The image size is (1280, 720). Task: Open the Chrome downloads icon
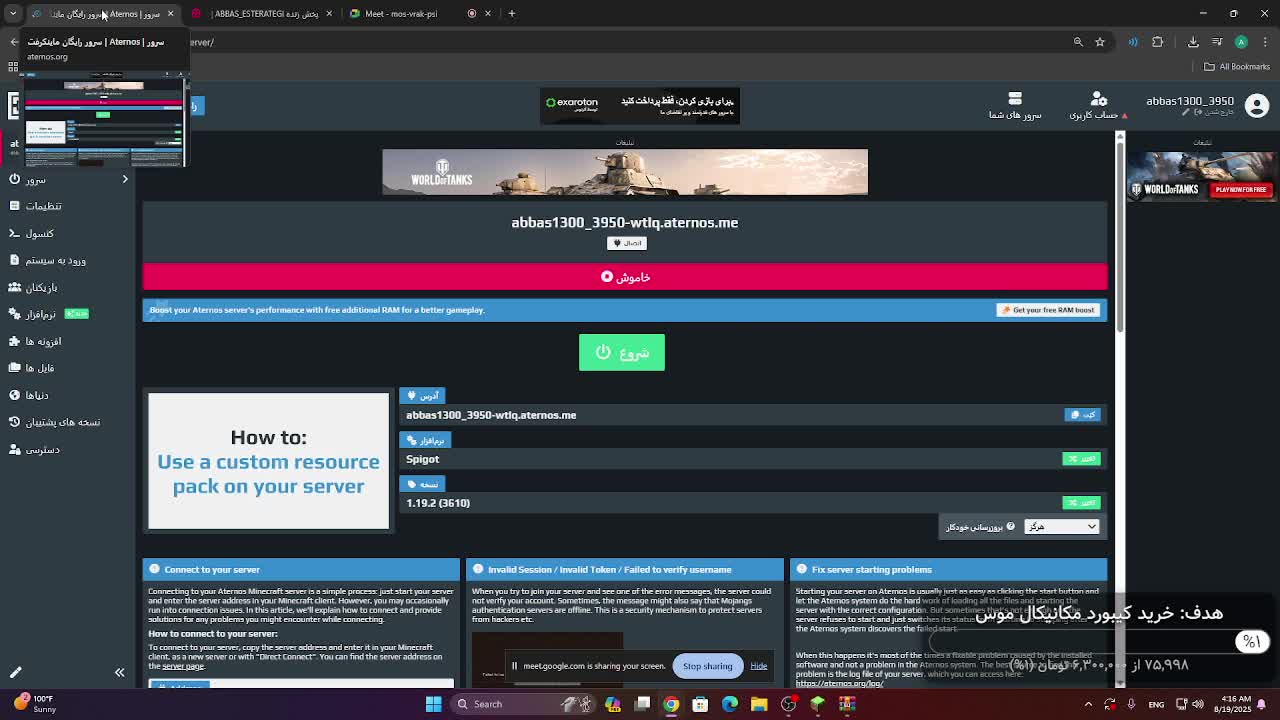pyautogui.click(x=1193, y=42)
